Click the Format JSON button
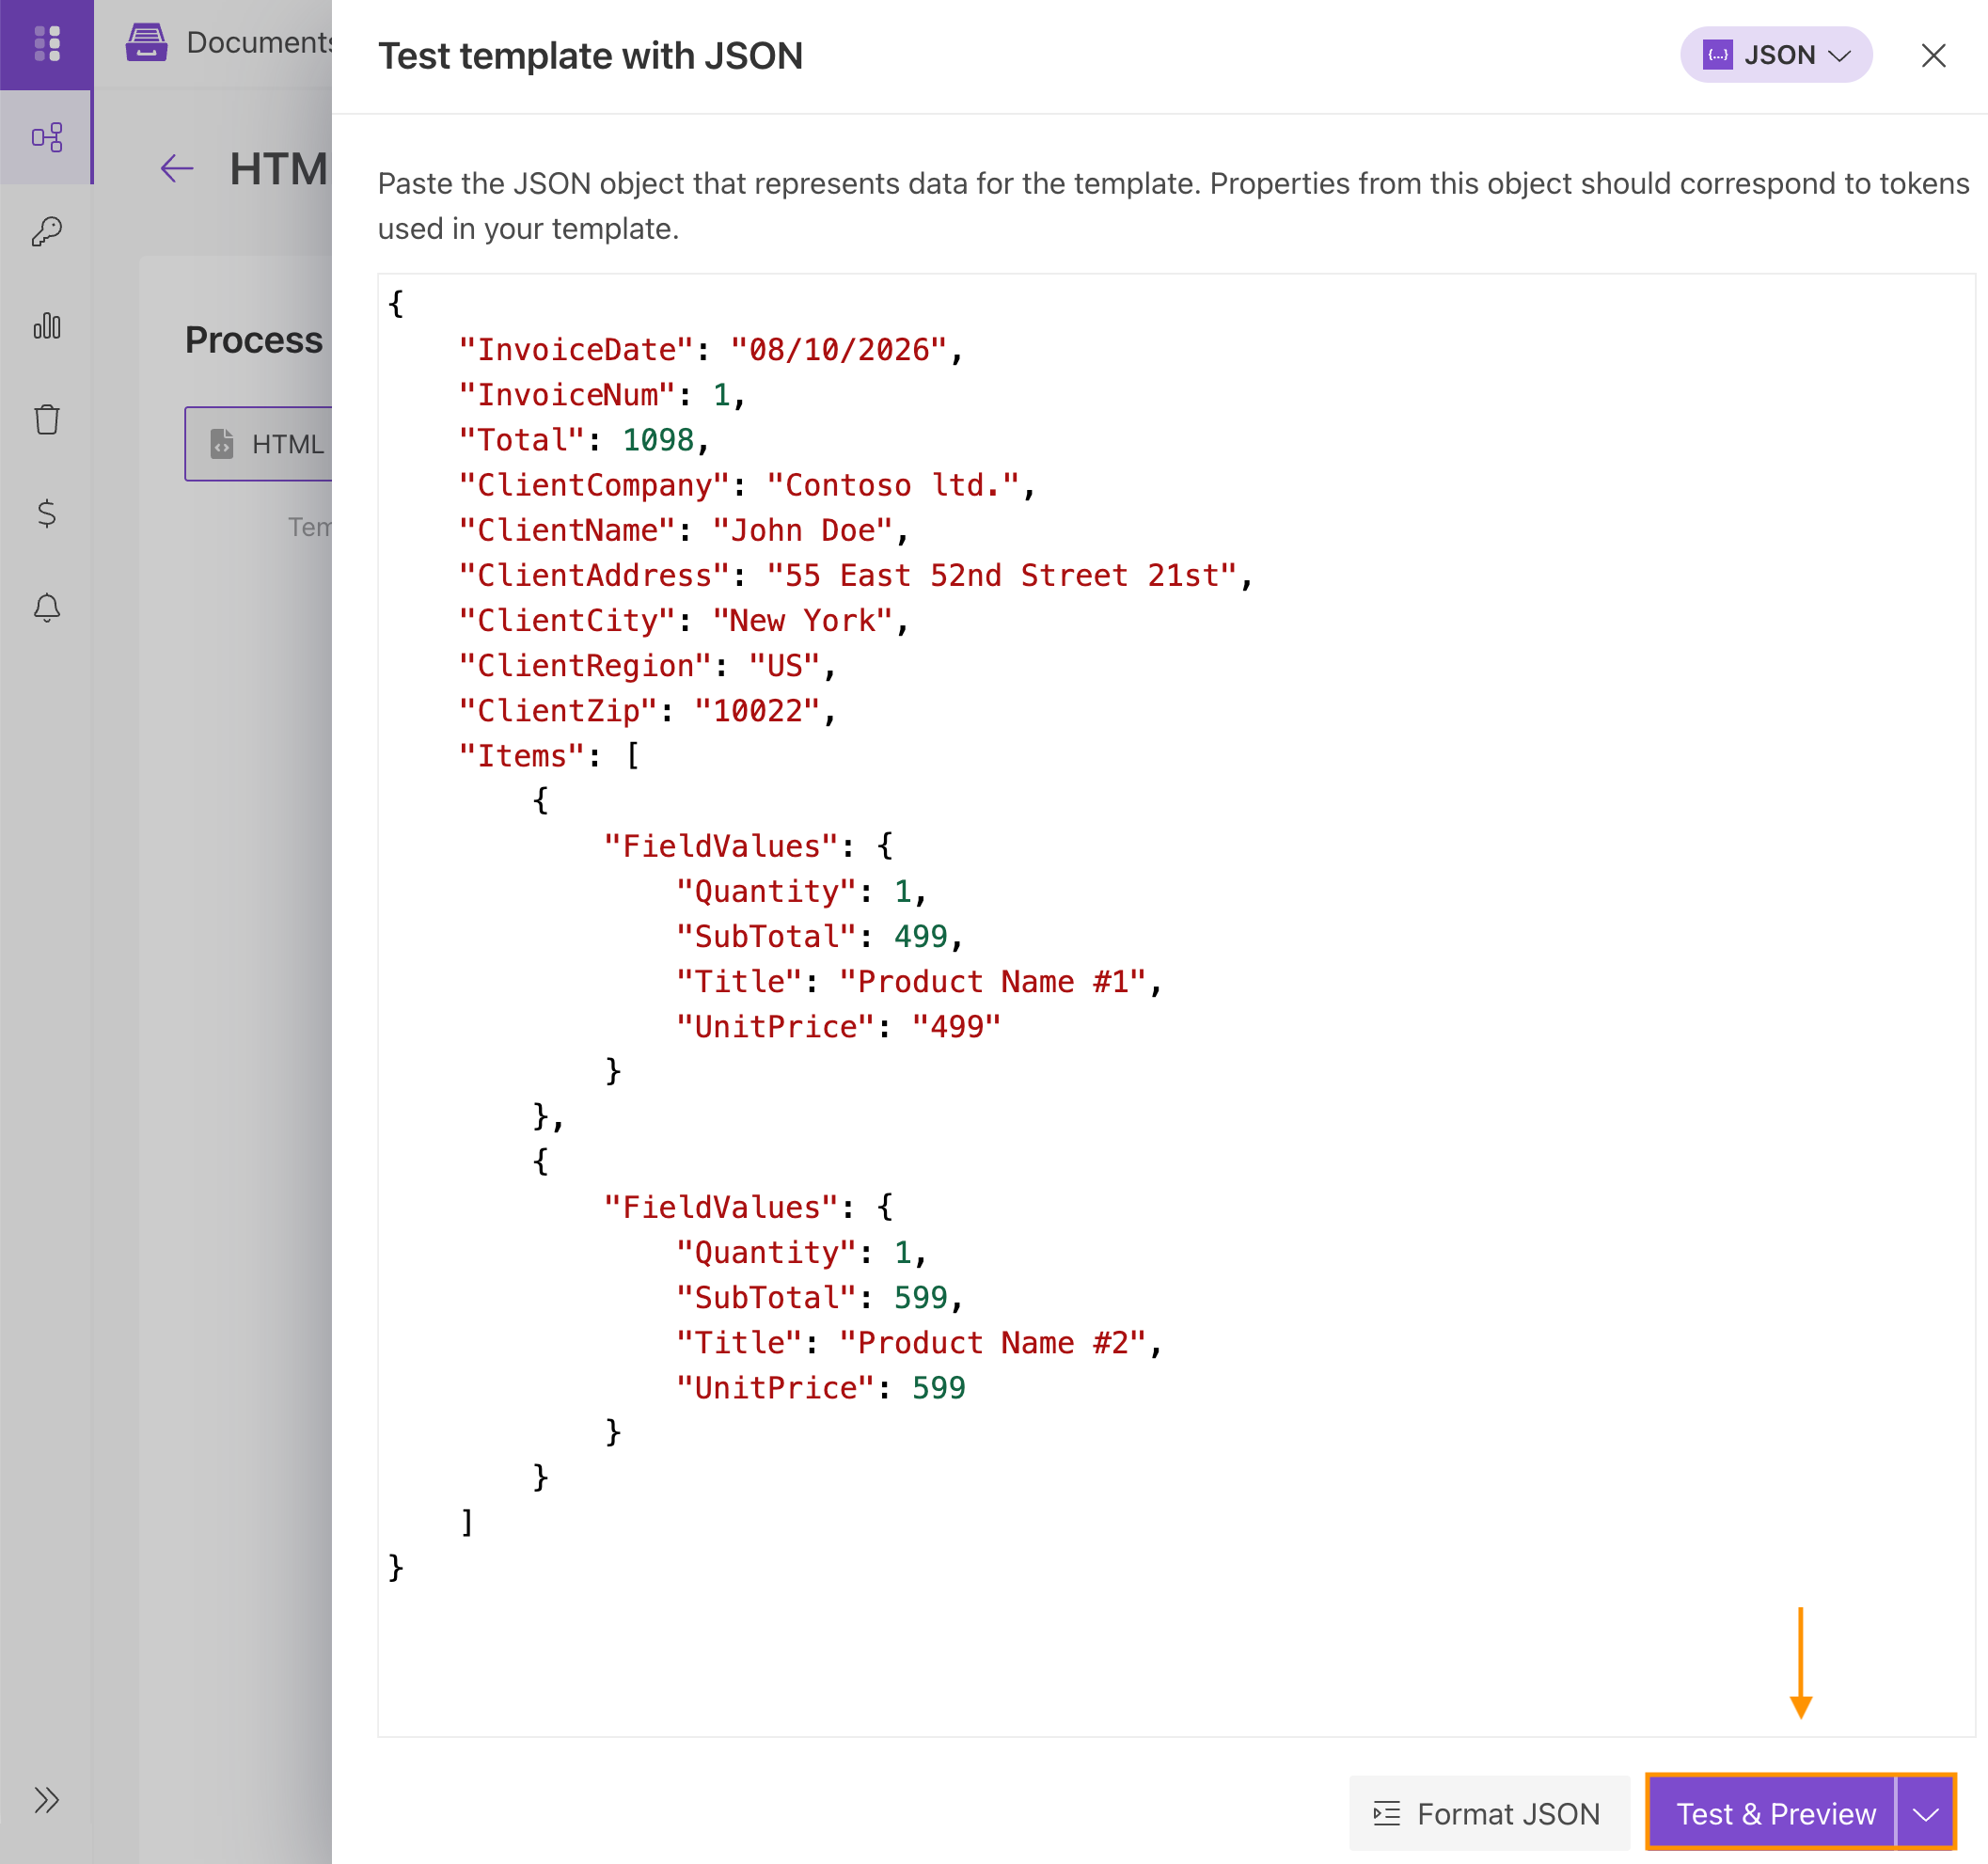 1488,1813
